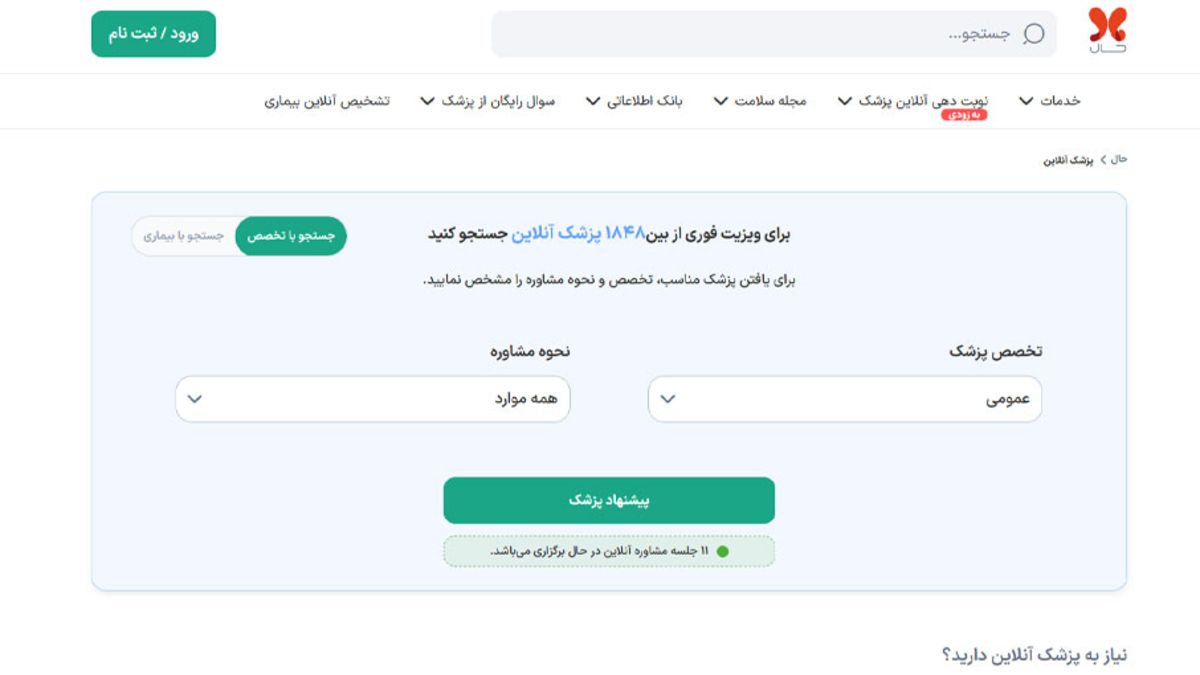Click the chevron beside سوال رایگان از پزشک
The width and height of the screenshot is (1200, 675).
pos(428,101)
